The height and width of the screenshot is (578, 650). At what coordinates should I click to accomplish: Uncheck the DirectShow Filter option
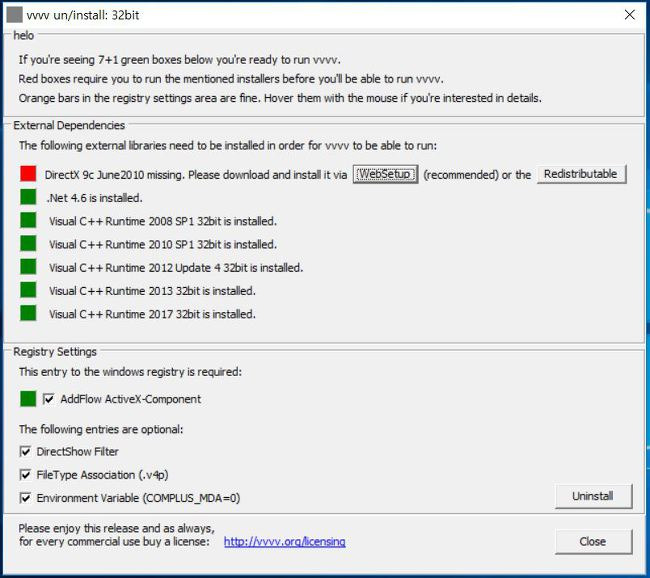[25, 452]
